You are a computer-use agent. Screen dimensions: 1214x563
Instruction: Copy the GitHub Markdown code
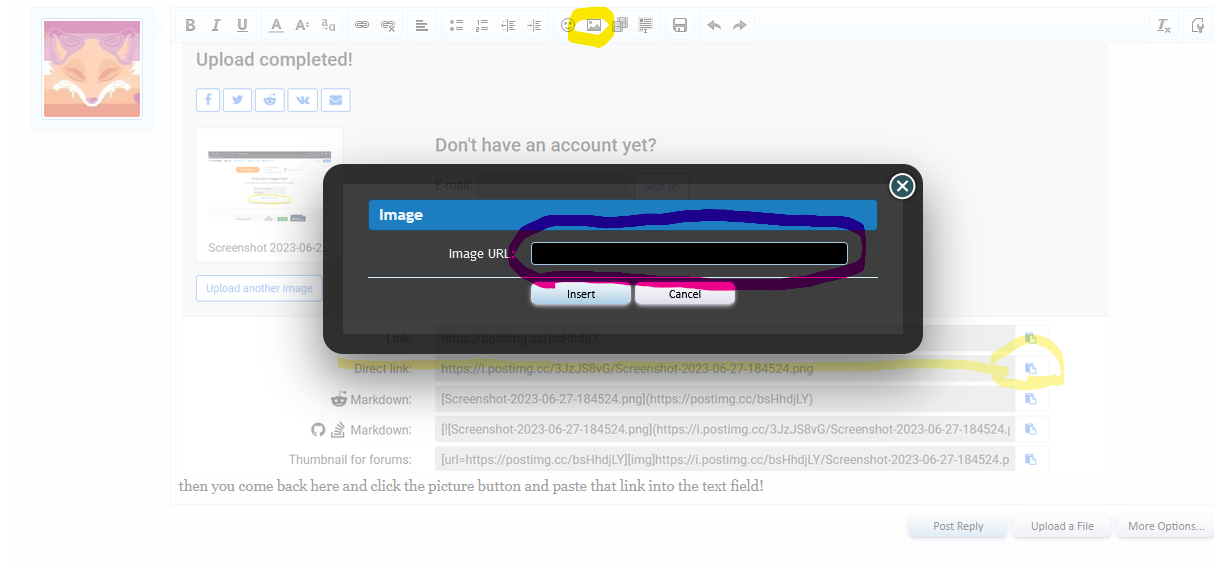click(x=1030, y=430)
